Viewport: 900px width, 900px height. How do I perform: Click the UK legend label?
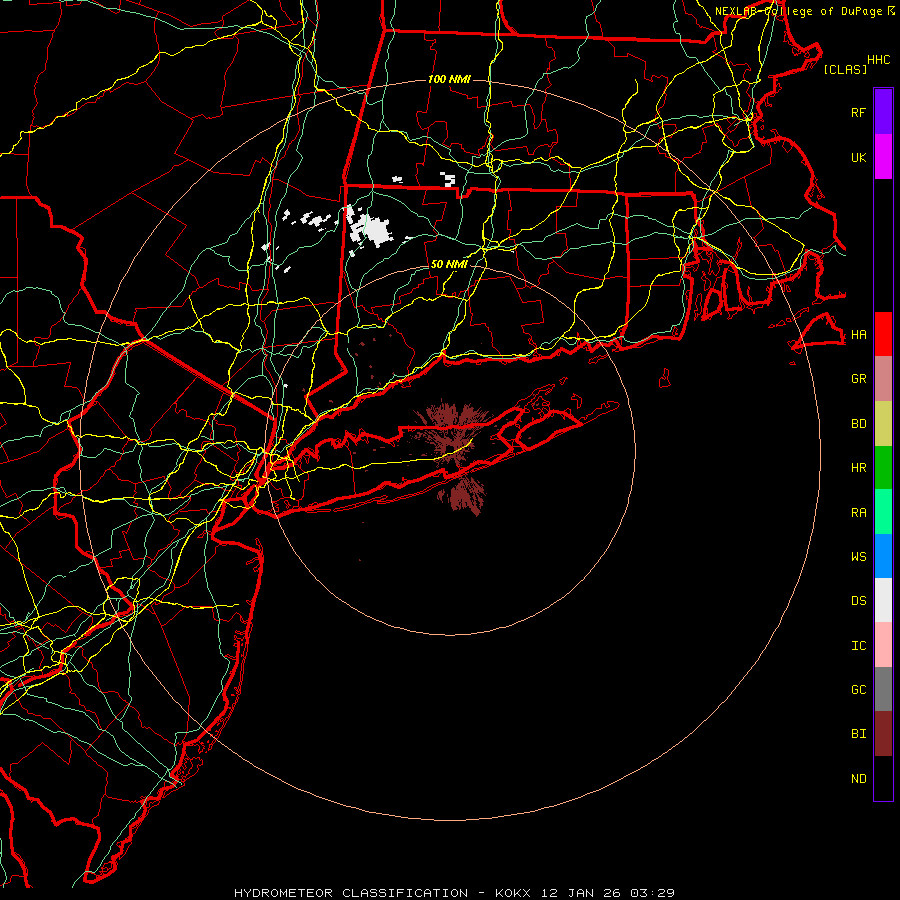858,157
